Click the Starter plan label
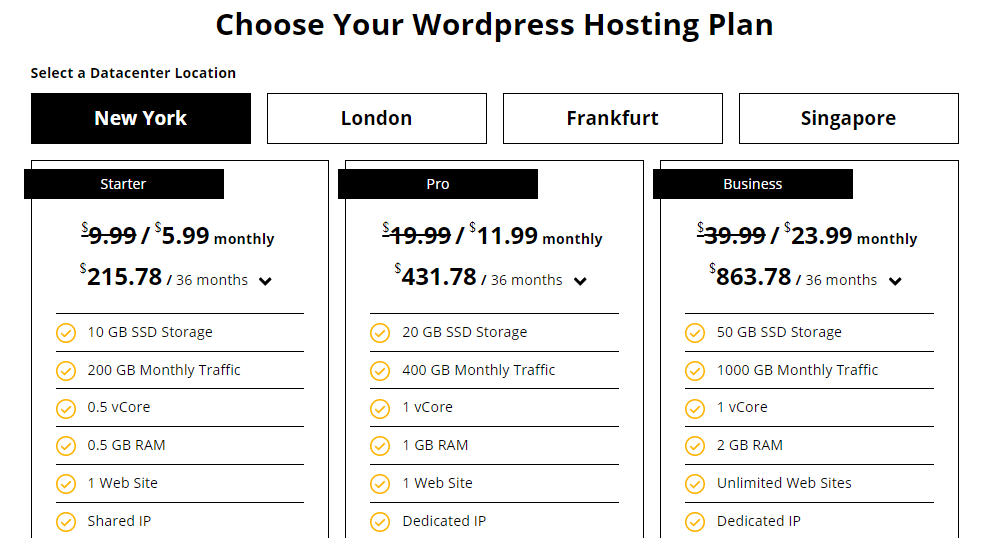This screenshot has width=993, height=538. [x=124, y=184]
